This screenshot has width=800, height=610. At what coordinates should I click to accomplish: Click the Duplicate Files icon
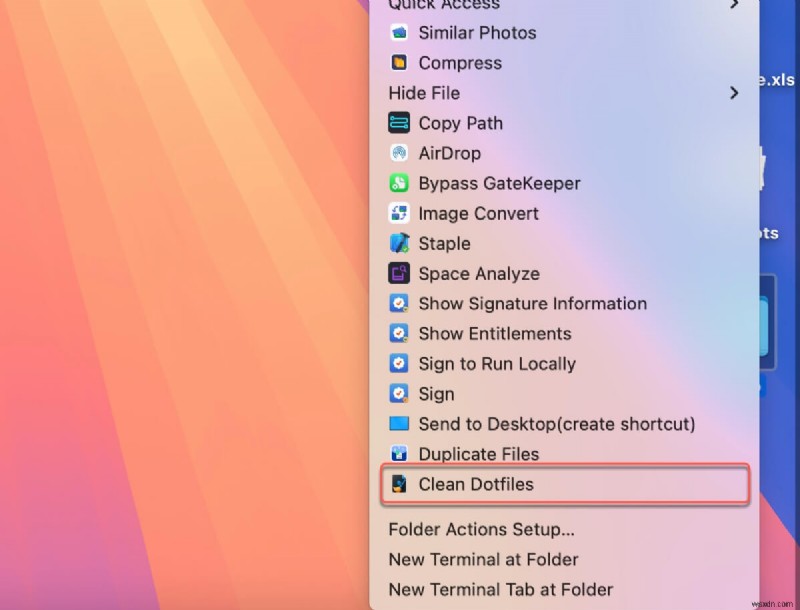click(399, 454)
